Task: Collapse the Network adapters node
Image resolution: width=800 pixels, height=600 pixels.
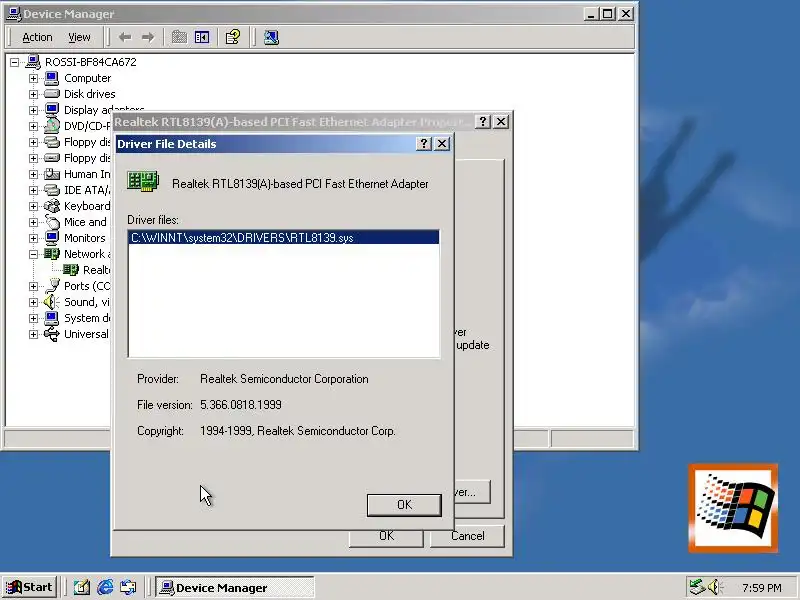Action: coord(33,254)
